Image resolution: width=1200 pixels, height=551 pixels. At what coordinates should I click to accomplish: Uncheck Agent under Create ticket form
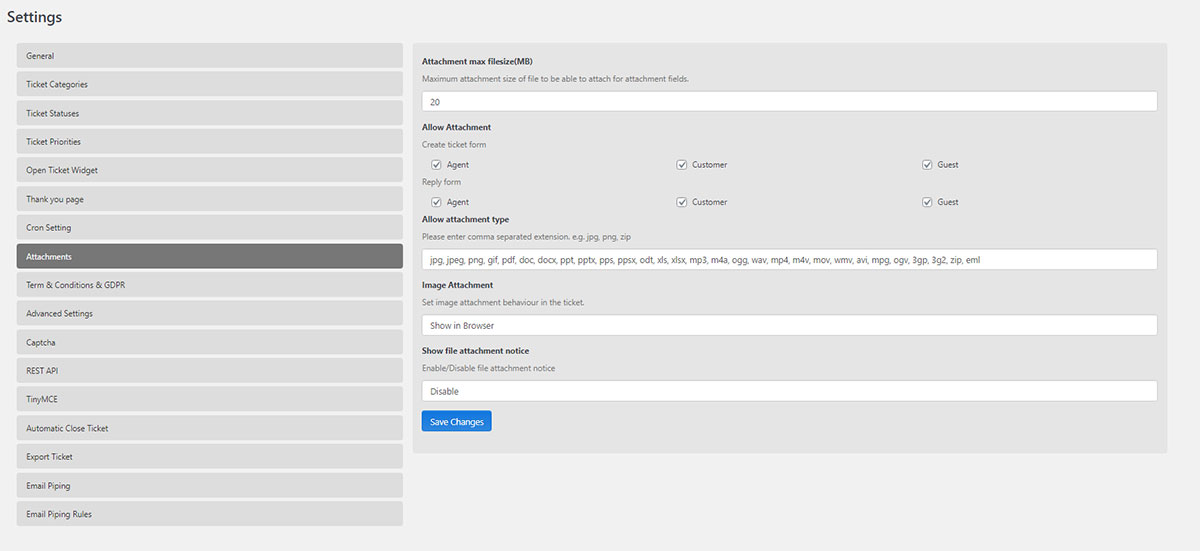[436, 164]
